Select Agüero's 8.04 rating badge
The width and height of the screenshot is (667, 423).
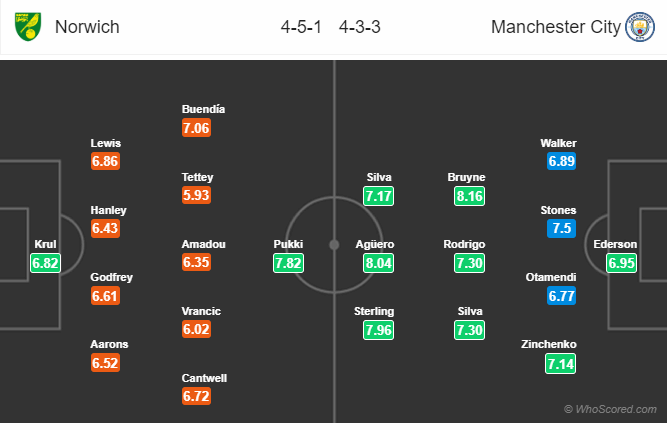pos(379,263)
